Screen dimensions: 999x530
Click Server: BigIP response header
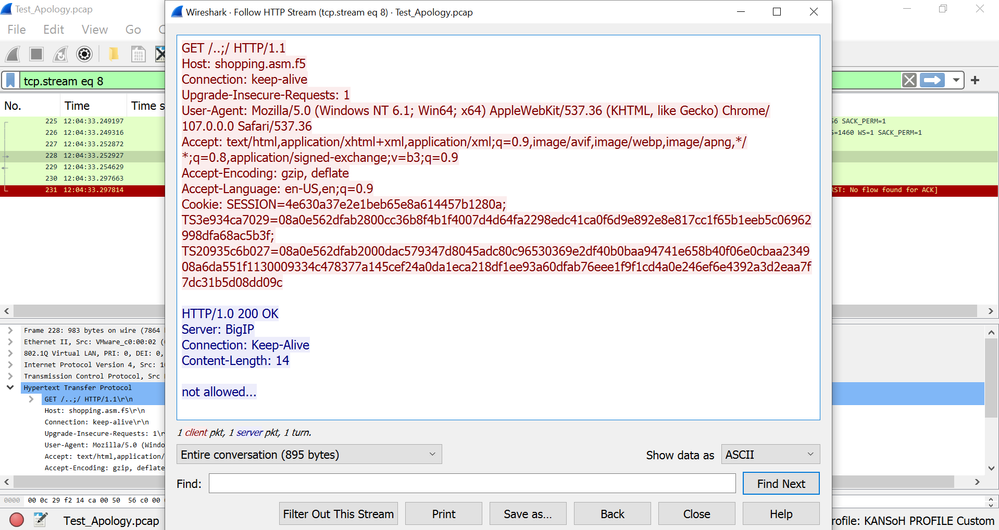(x=218, y=329)
